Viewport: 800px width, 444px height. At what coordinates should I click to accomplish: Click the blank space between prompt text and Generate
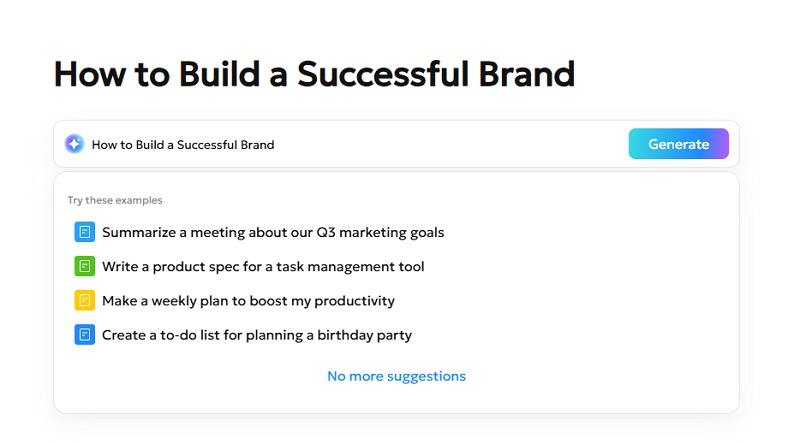[450, 144]
